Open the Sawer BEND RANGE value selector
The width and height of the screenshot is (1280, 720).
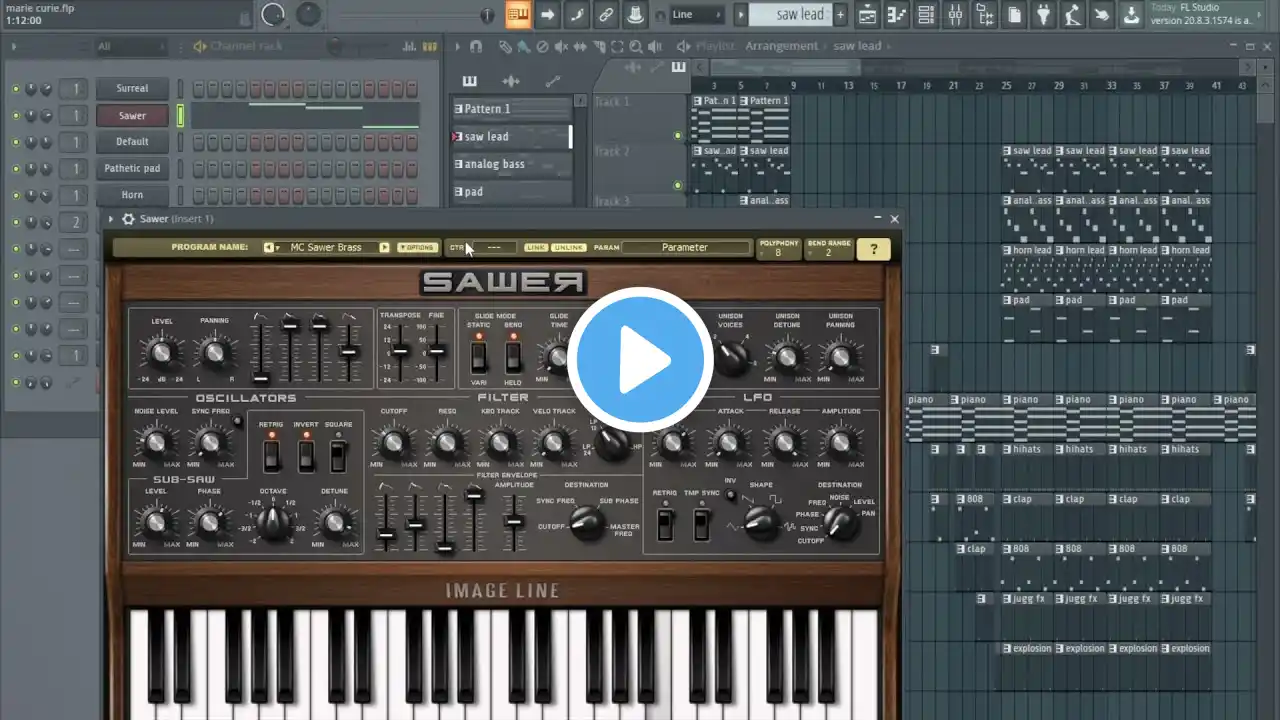tap(828, 249)
